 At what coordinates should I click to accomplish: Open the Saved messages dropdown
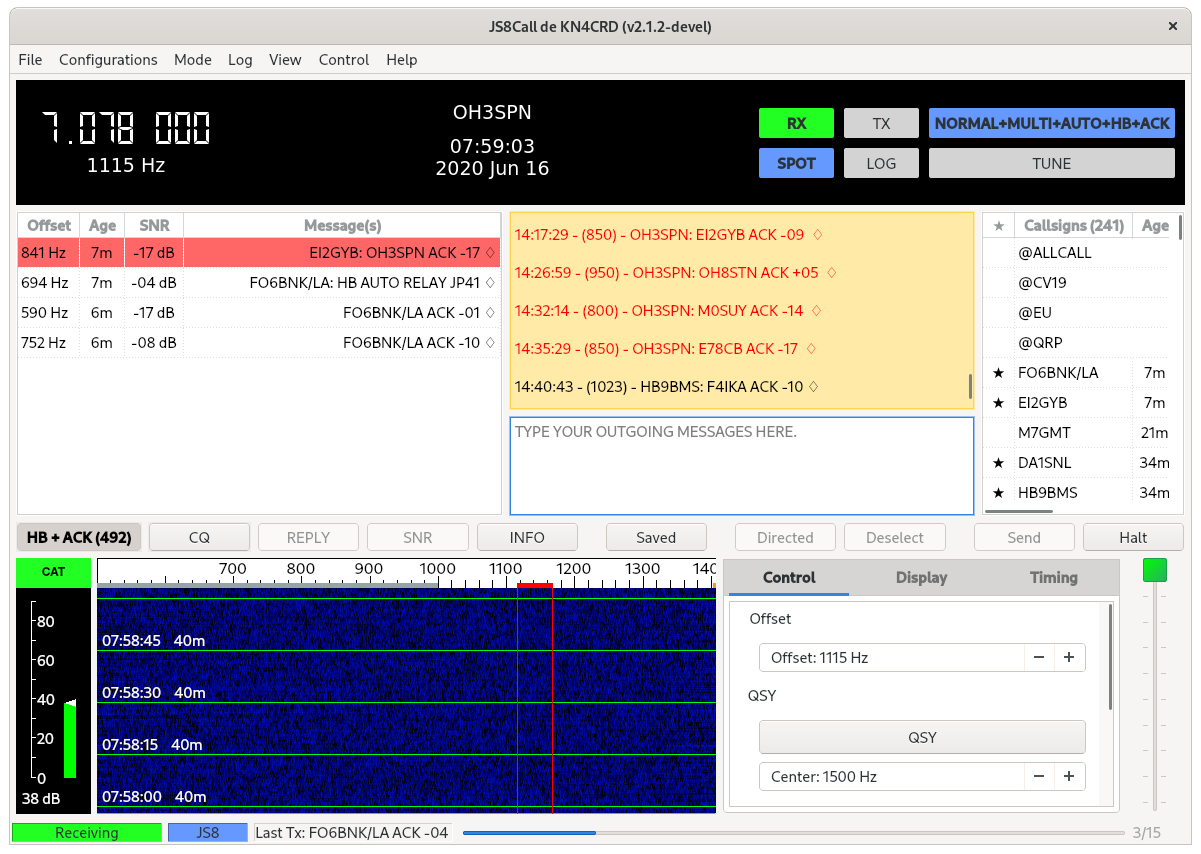tap(656, 538)
